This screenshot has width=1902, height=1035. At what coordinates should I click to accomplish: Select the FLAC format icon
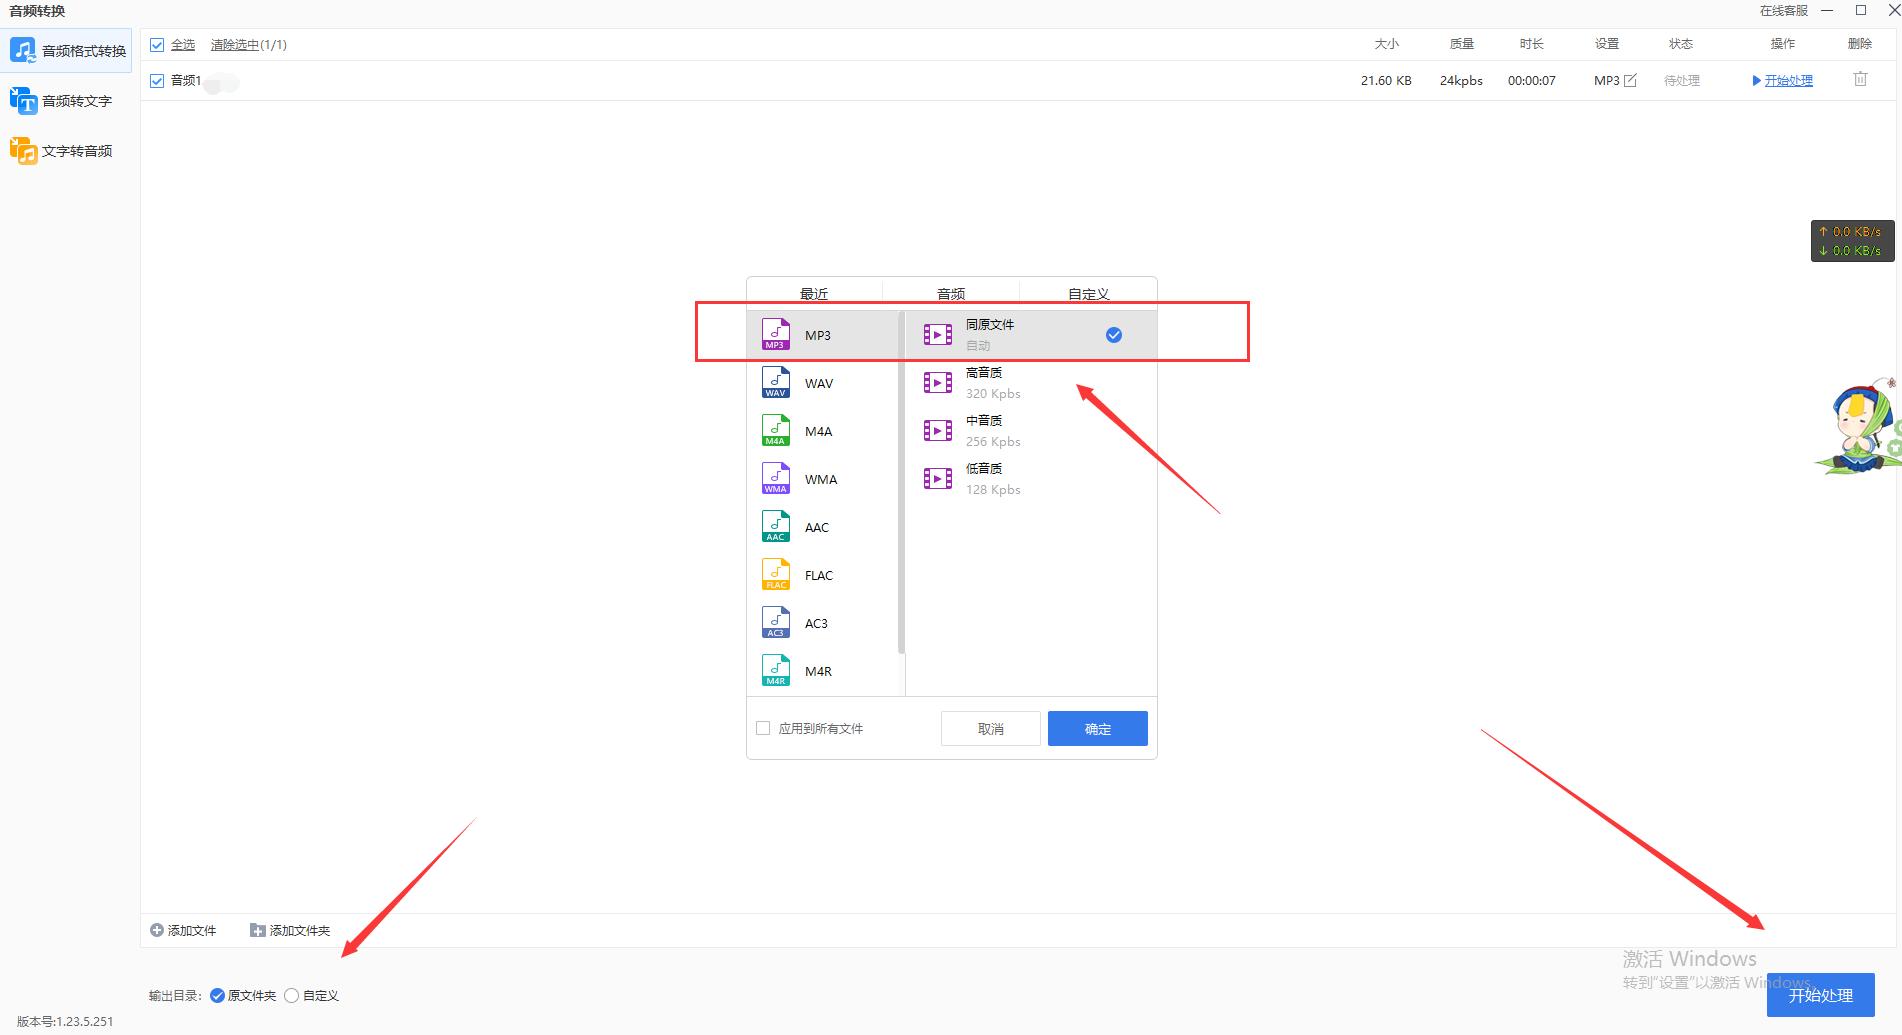pyautogui.click(x=775, y=575)
